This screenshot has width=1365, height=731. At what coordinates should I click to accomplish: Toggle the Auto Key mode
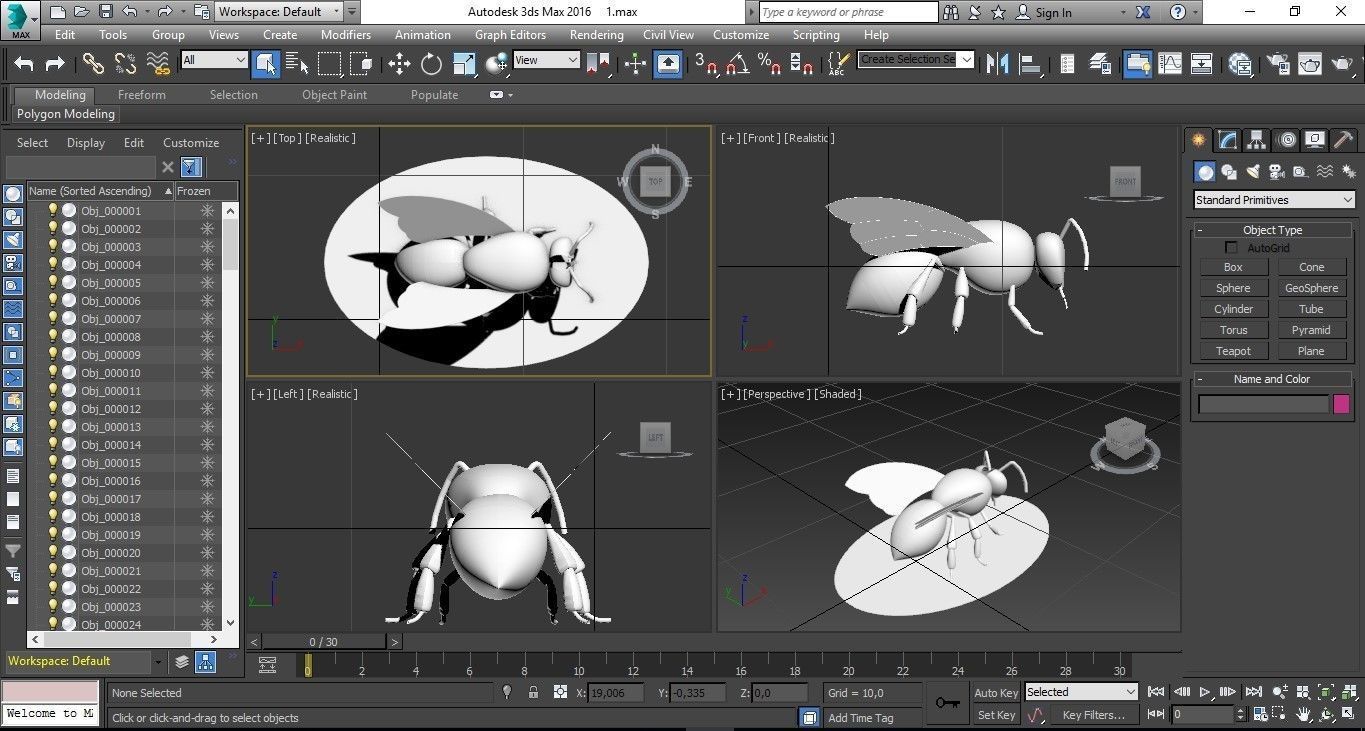pyautogui.click(x=996, y=692)
